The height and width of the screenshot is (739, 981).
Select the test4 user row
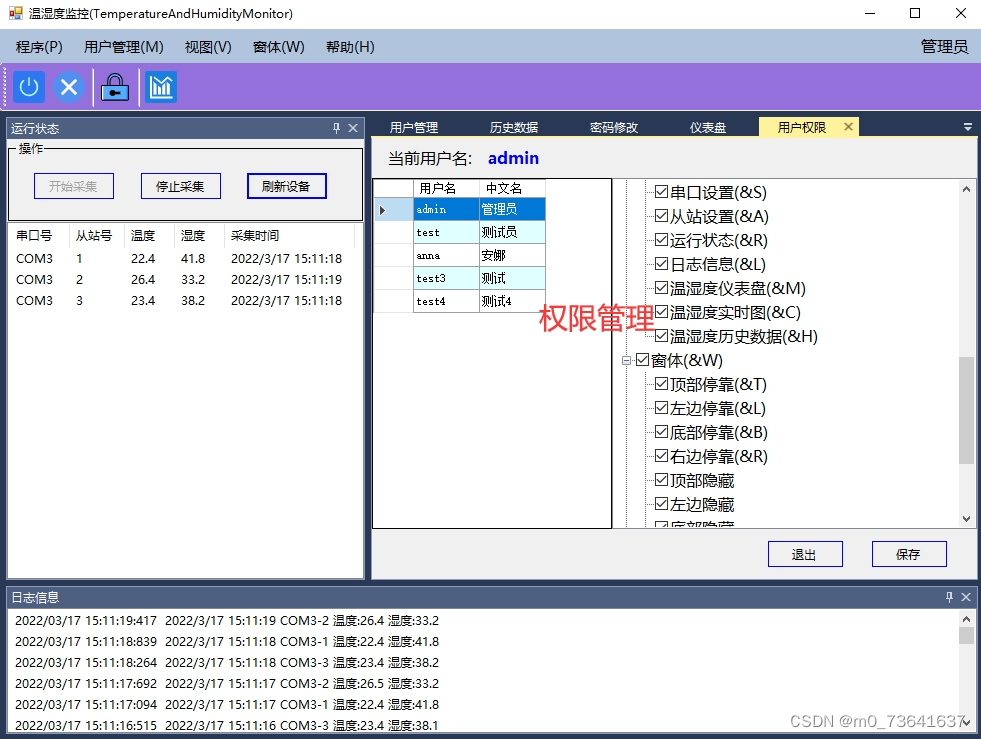point(459,301)
